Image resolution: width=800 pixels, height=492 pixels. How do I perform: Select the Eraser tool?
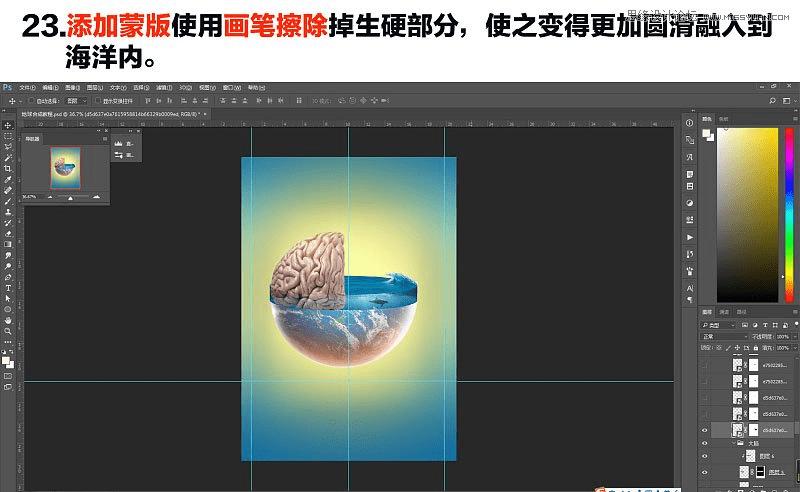coord(8,234)
